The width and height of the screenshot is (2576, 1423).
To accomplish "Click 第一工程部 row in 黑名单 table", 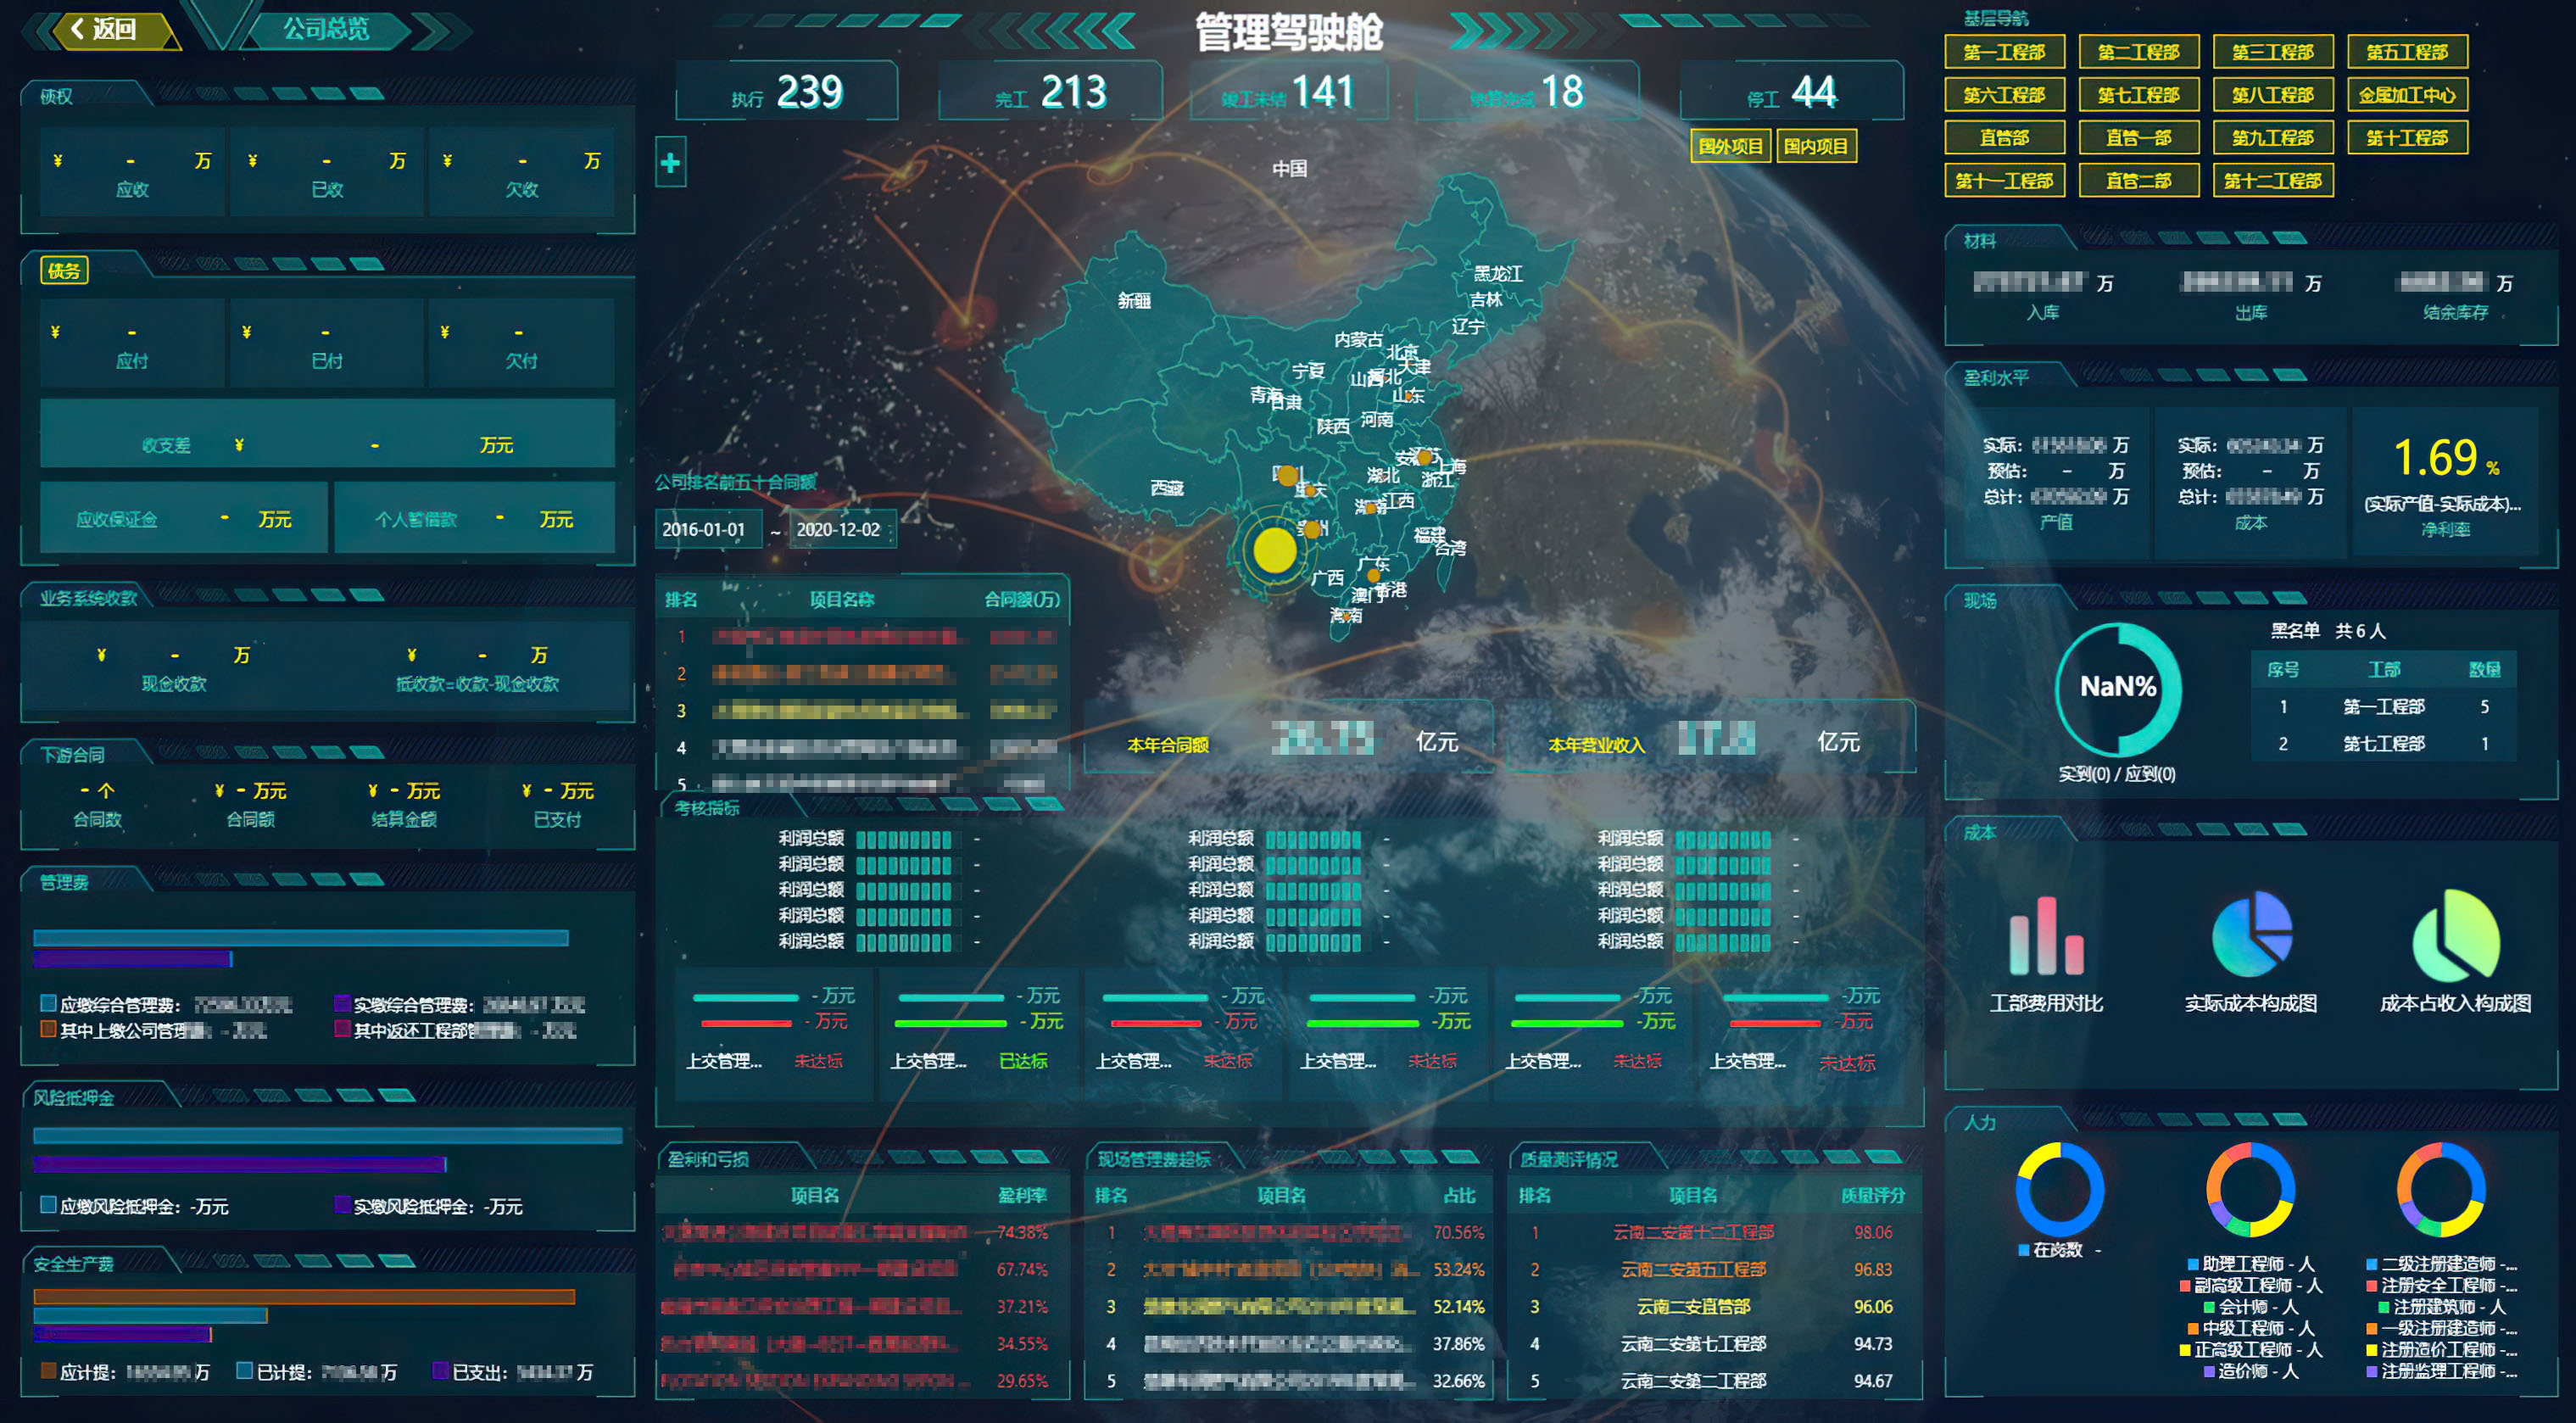I will coord(2384,706).
